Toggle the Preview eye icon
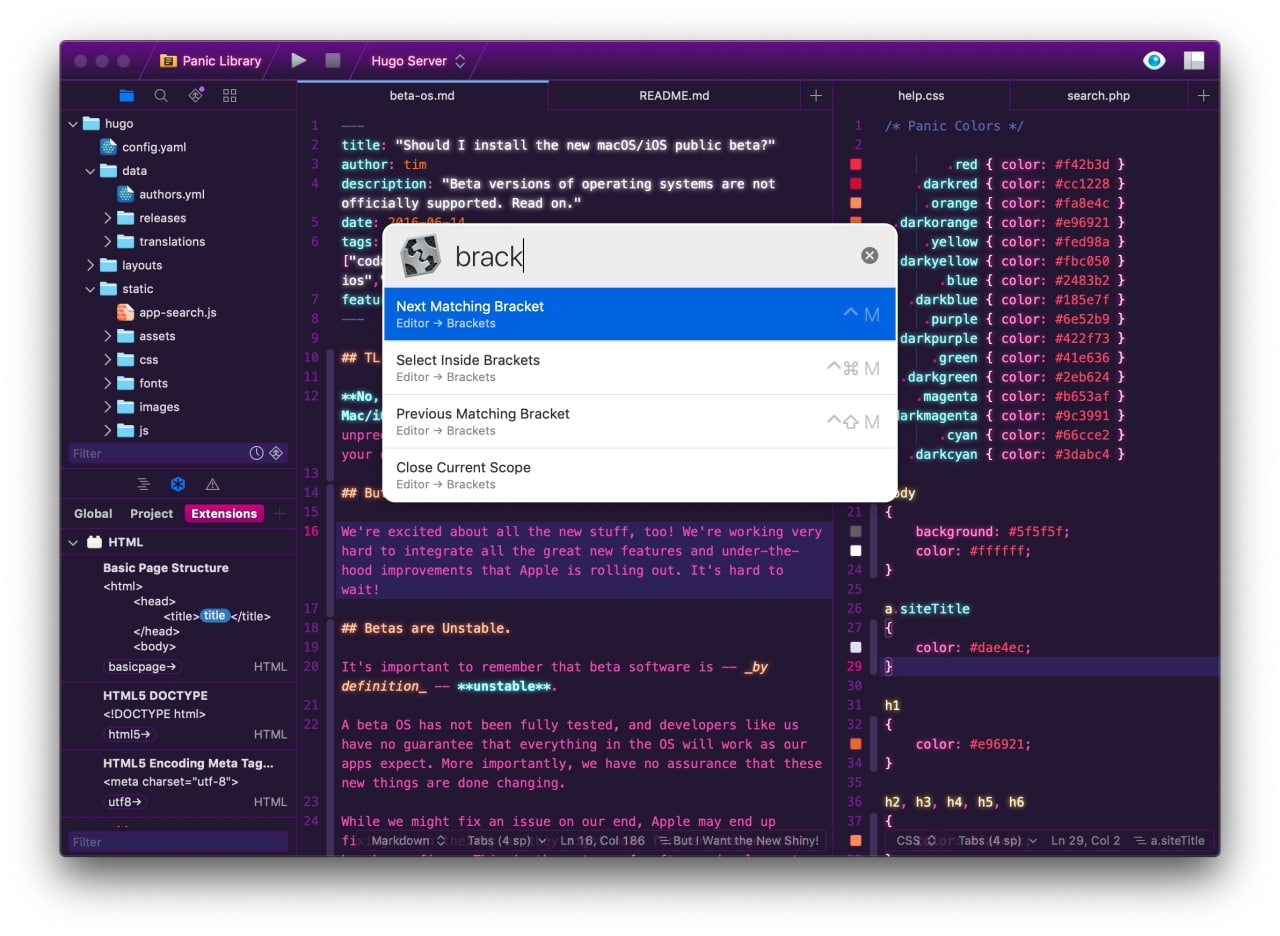Image resolution: width=1280 pixels, height=936 pixels. pos(1153,60)
